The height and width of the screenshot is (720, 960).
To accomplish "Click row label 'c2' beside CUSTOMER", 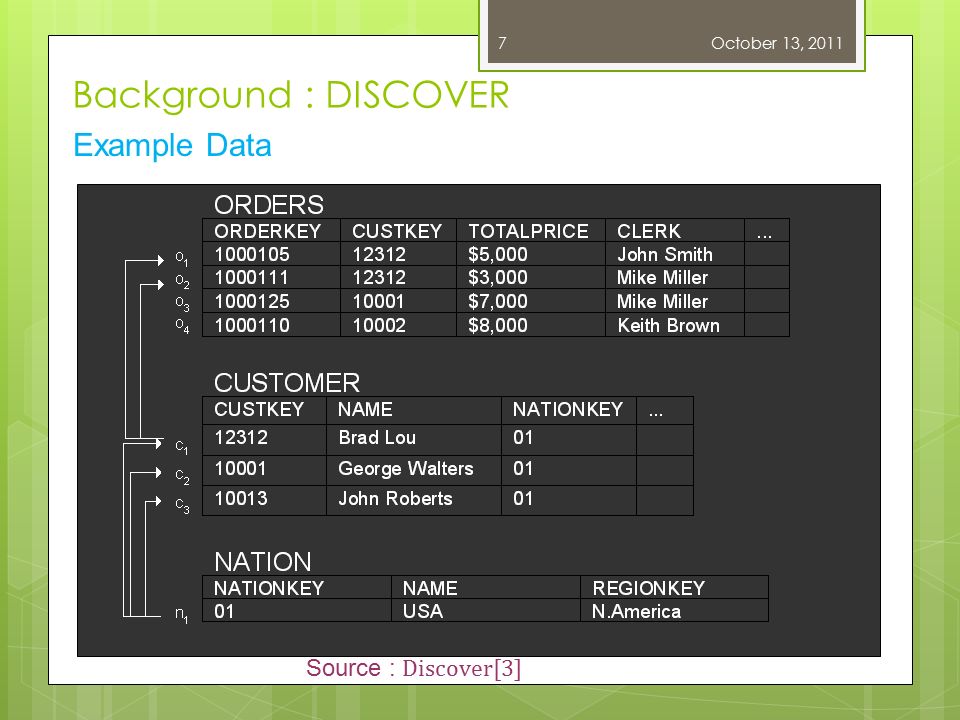I will coord(182,476).
